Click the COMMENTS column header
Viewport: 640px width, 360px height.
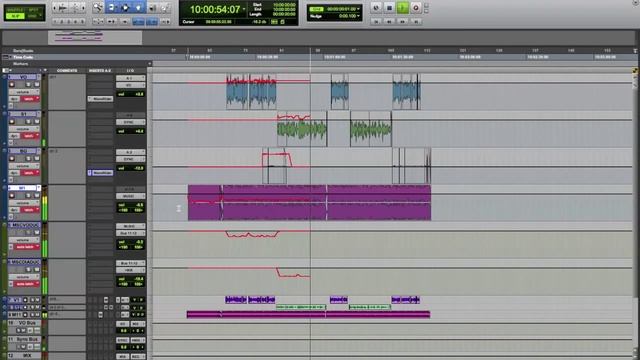click(67, 71)
